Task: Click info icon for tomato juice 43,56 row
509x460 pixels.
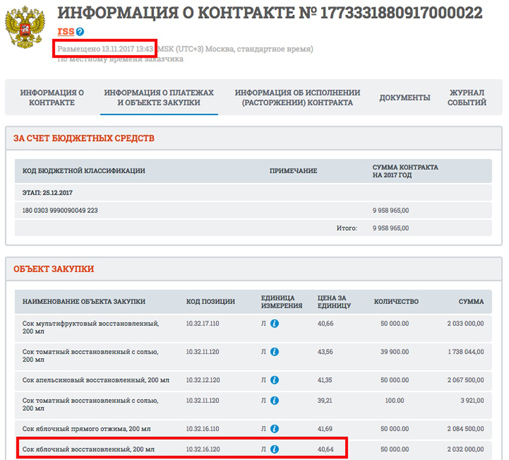Action: click(x=274, y=352)
